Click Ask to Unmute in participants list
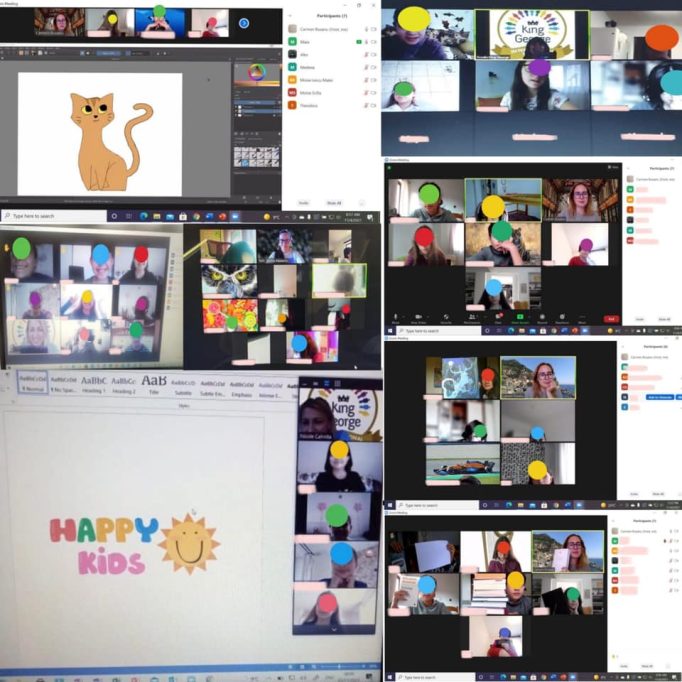The width and height of the screenshot is (682, 682). [x=660, y=397]
